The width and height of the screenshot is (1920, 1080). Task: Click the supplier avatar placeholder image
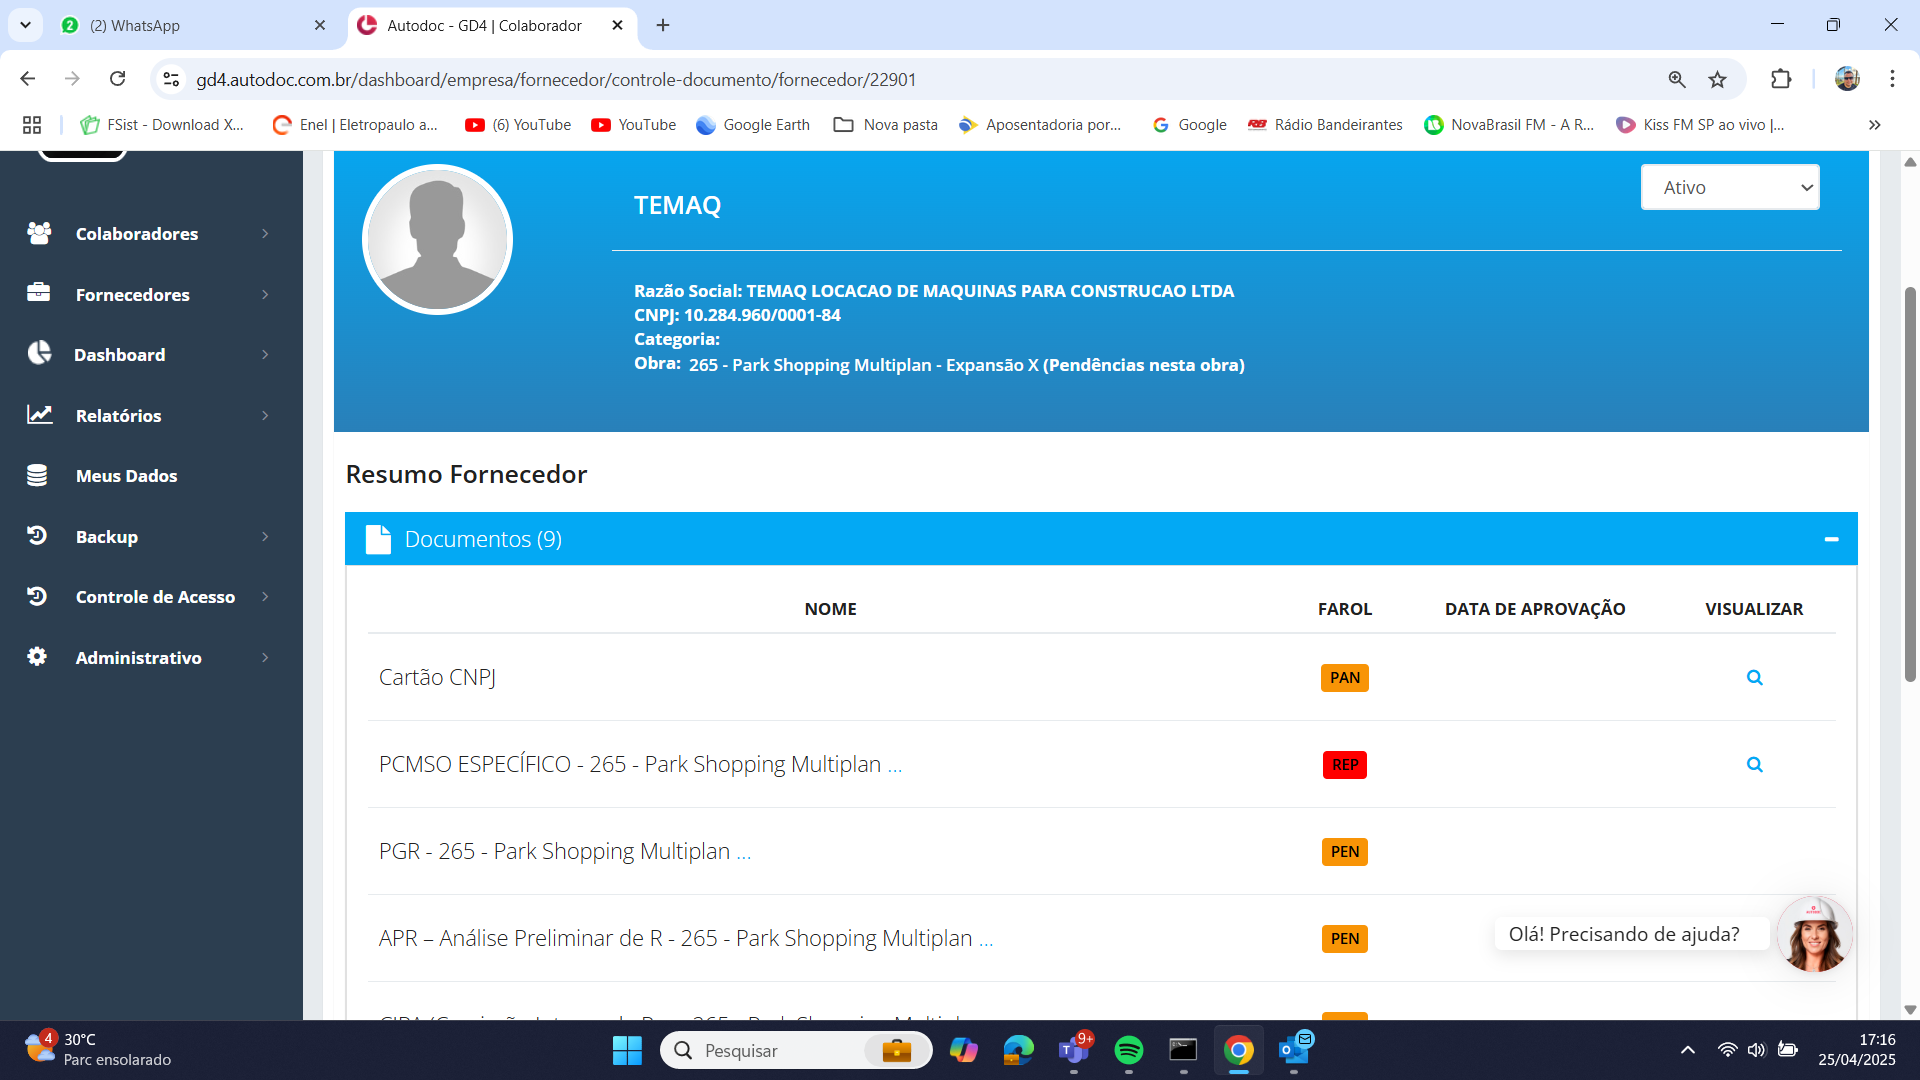437,239
